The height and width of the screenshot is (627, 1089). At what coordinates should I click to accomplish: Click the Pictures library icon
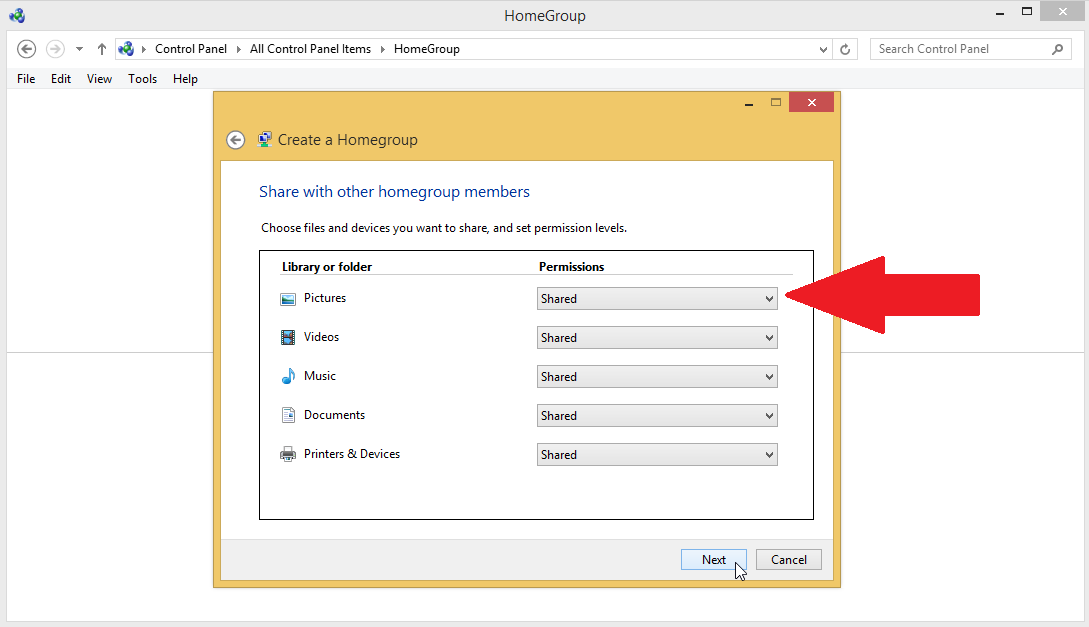point(288,299)
